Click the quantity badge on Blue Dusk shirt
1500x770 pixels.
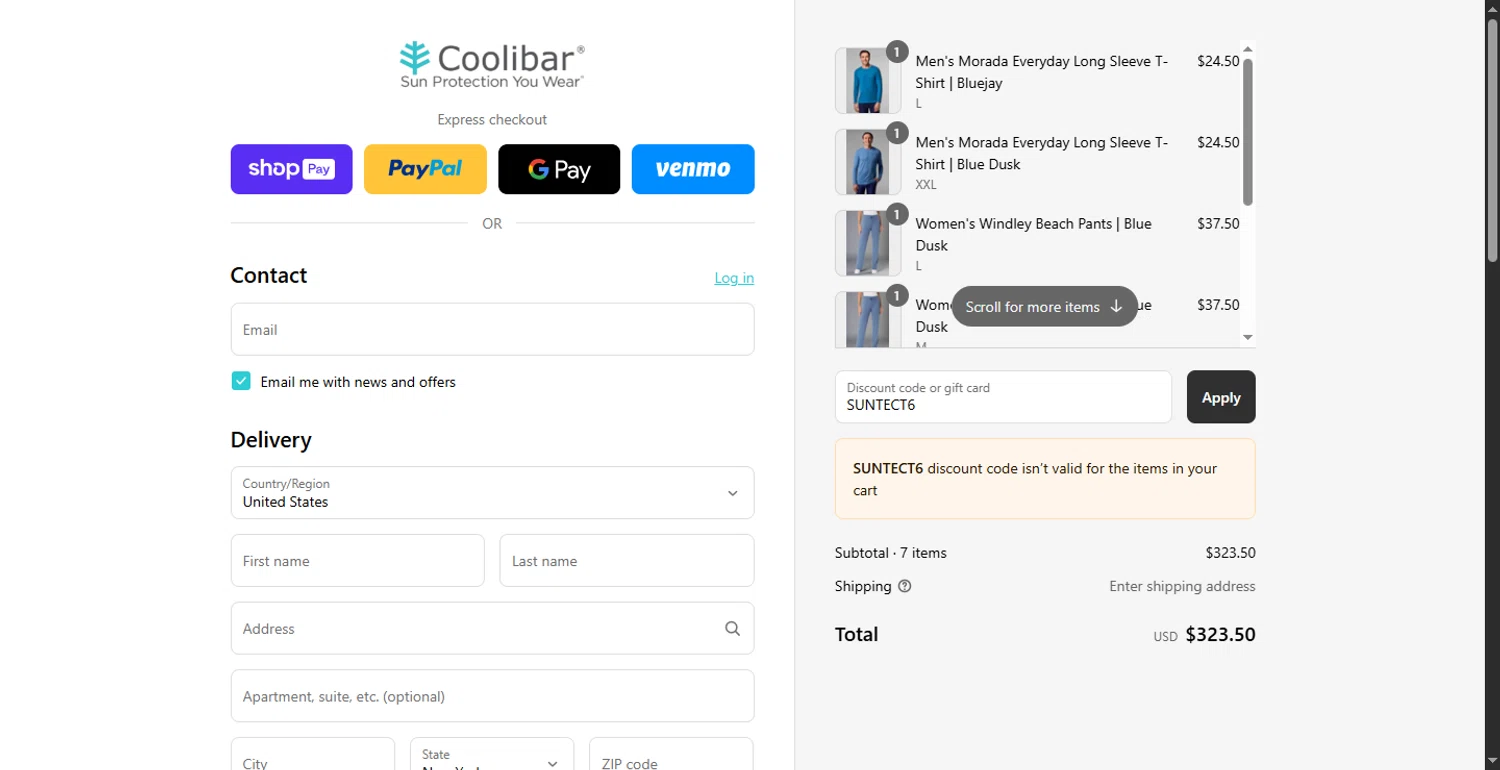897,133
